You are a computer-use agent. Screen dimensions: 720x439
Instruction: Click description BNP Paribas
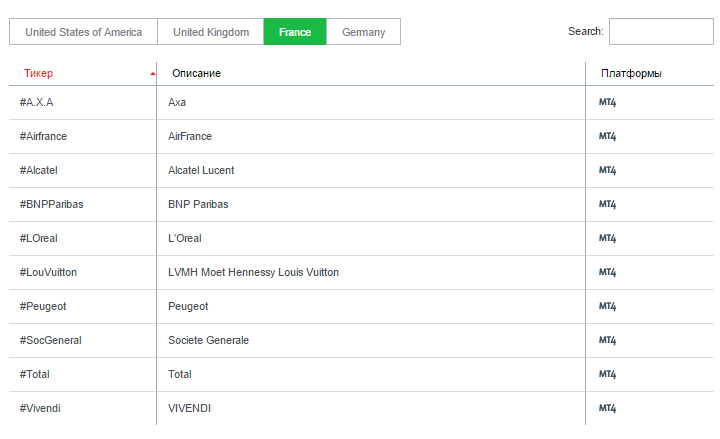coord(198,204)
